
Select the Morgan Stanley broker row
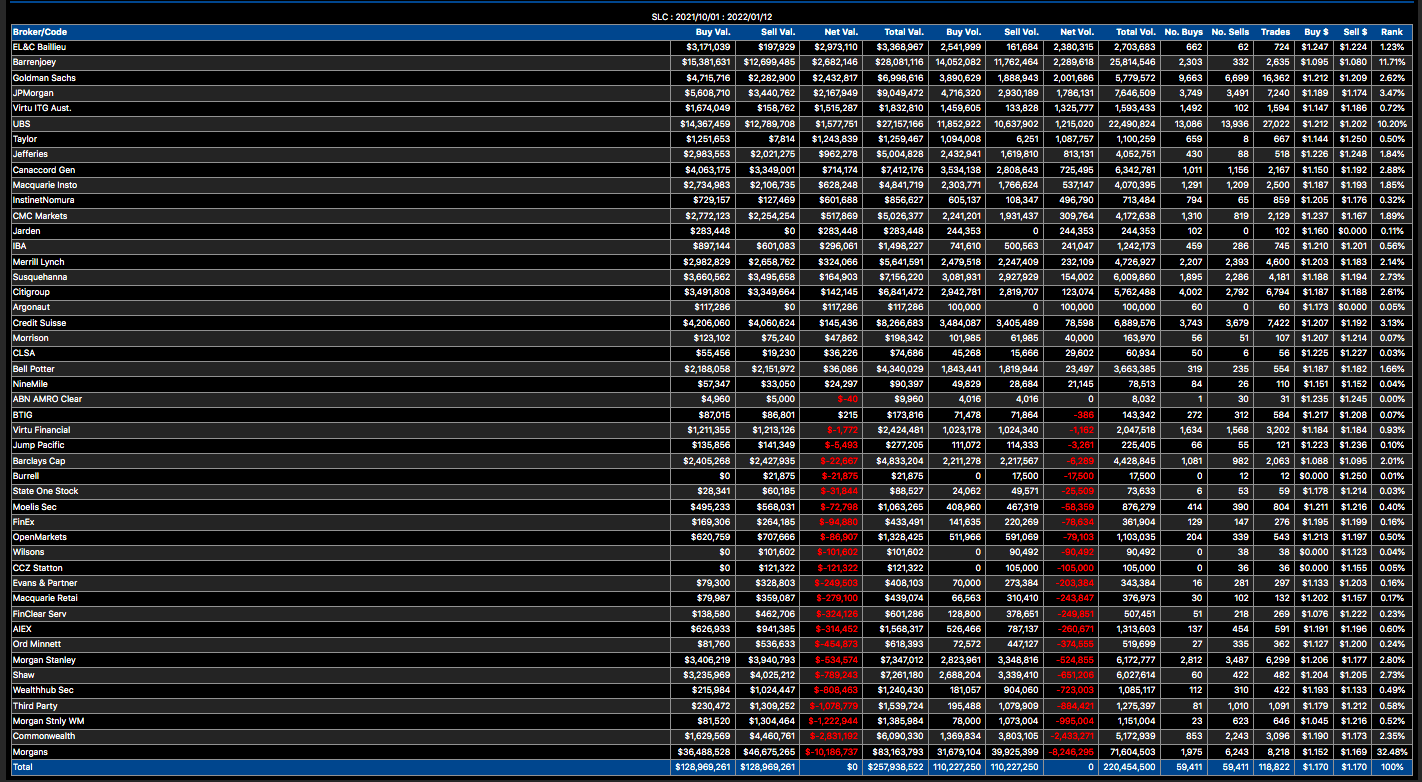pos(709,660)
